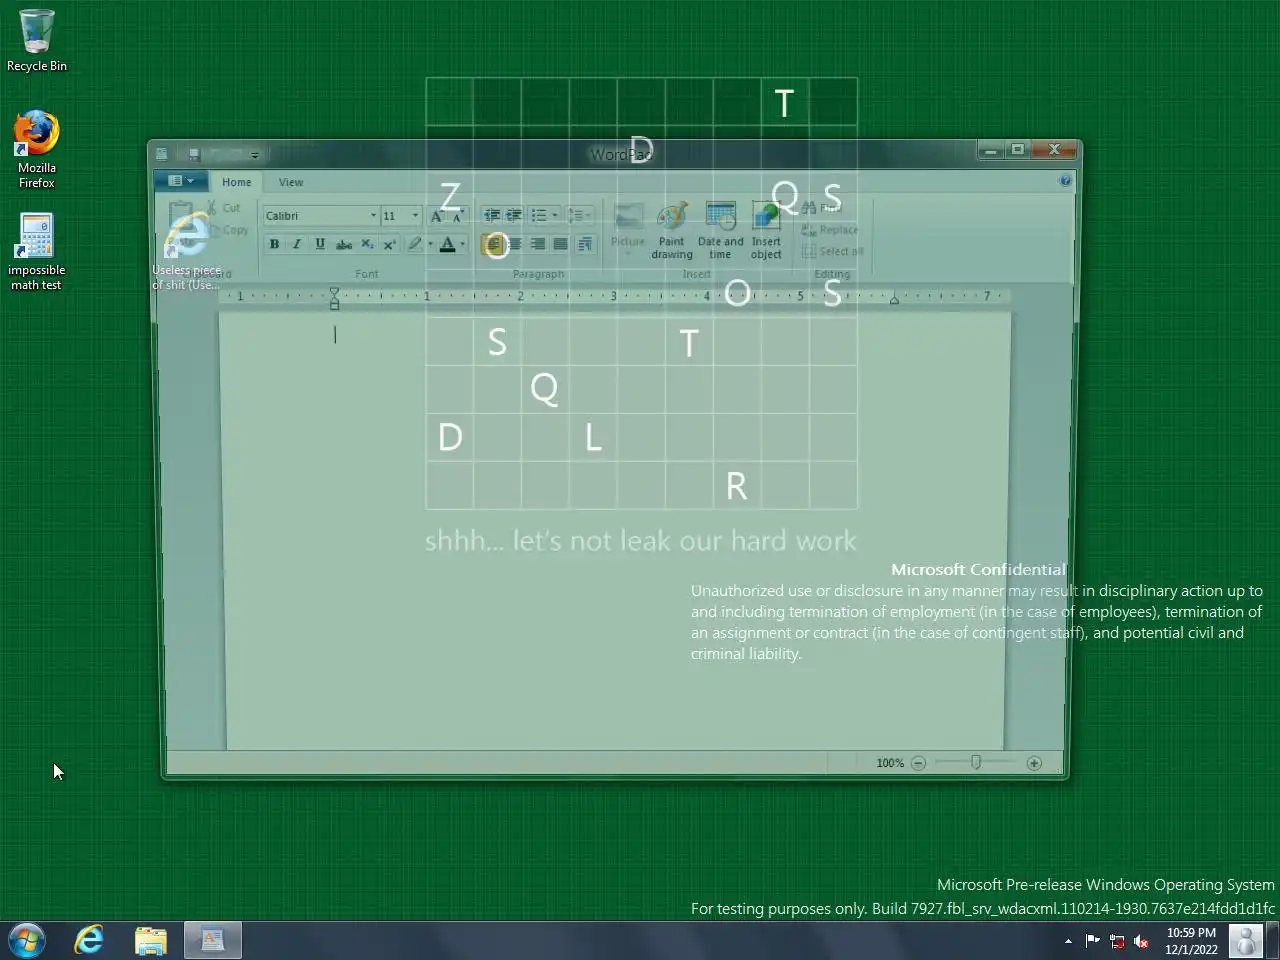Launch Internet Explorer from taskbar

[x=89, y=940]
